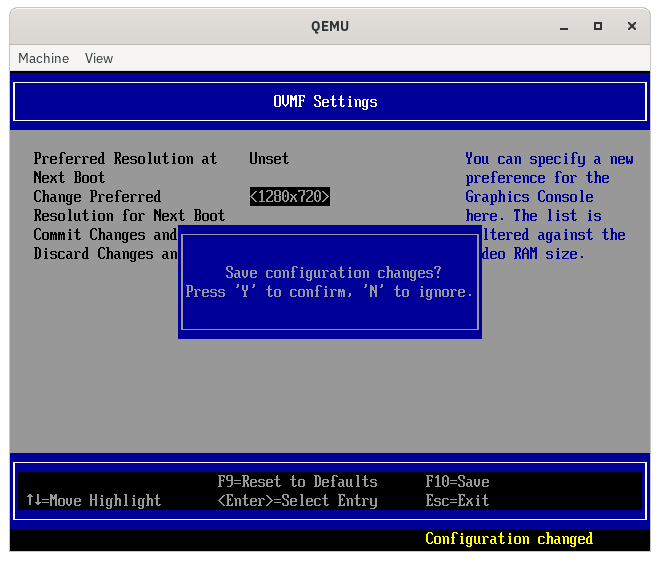Click the Unset resolution value
This screenshot has width=660, height=561.
(269, 159)
